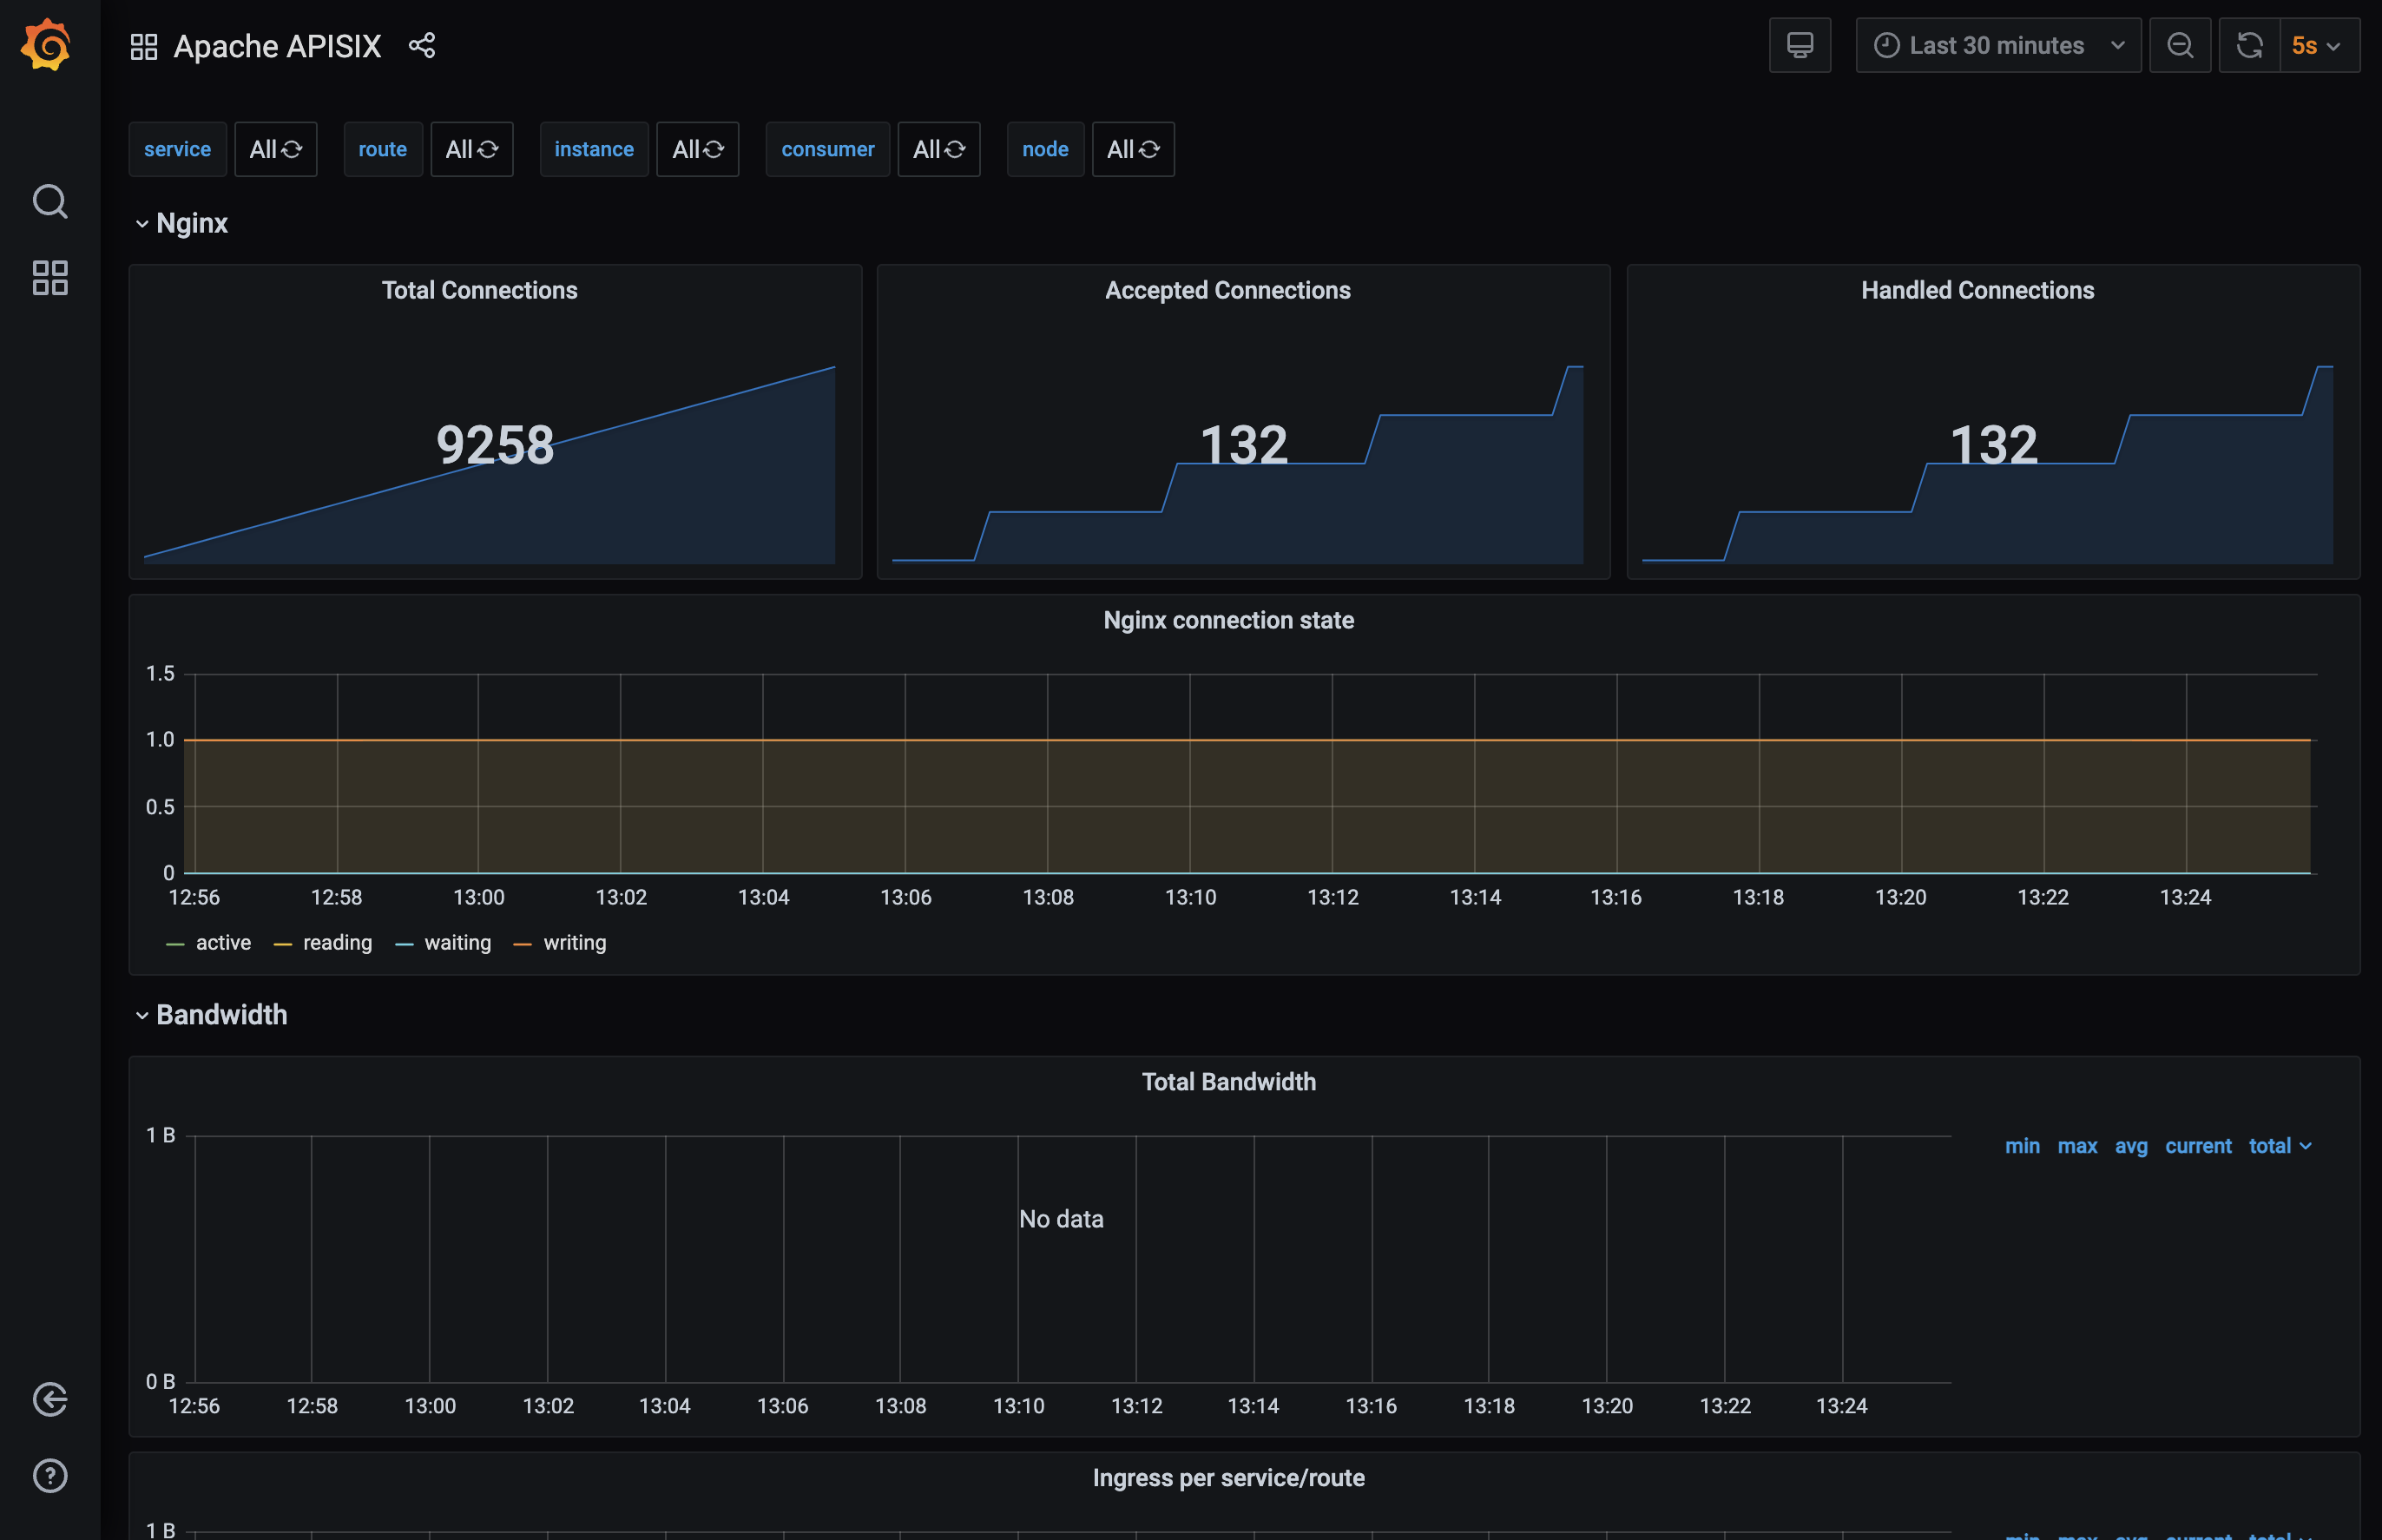
Task: Open the dashboard search icon in sidebar
Action: (x=50, y=201)
